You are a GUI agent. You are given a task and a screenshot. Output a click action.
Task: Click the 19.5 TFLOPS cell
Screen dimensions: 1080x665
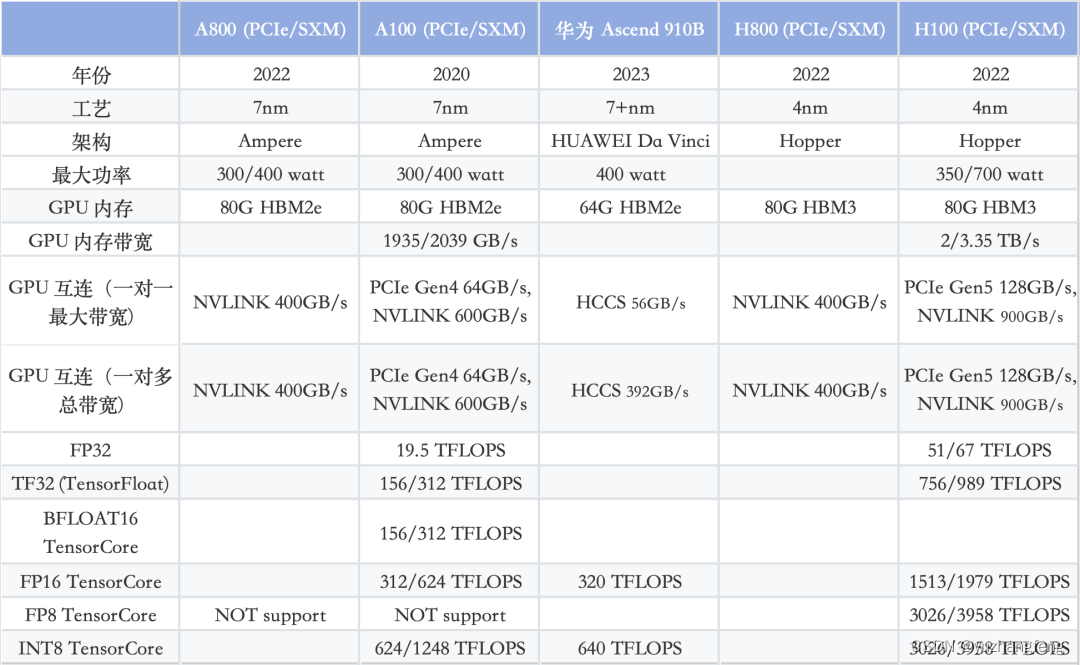(x=450, y=450)
